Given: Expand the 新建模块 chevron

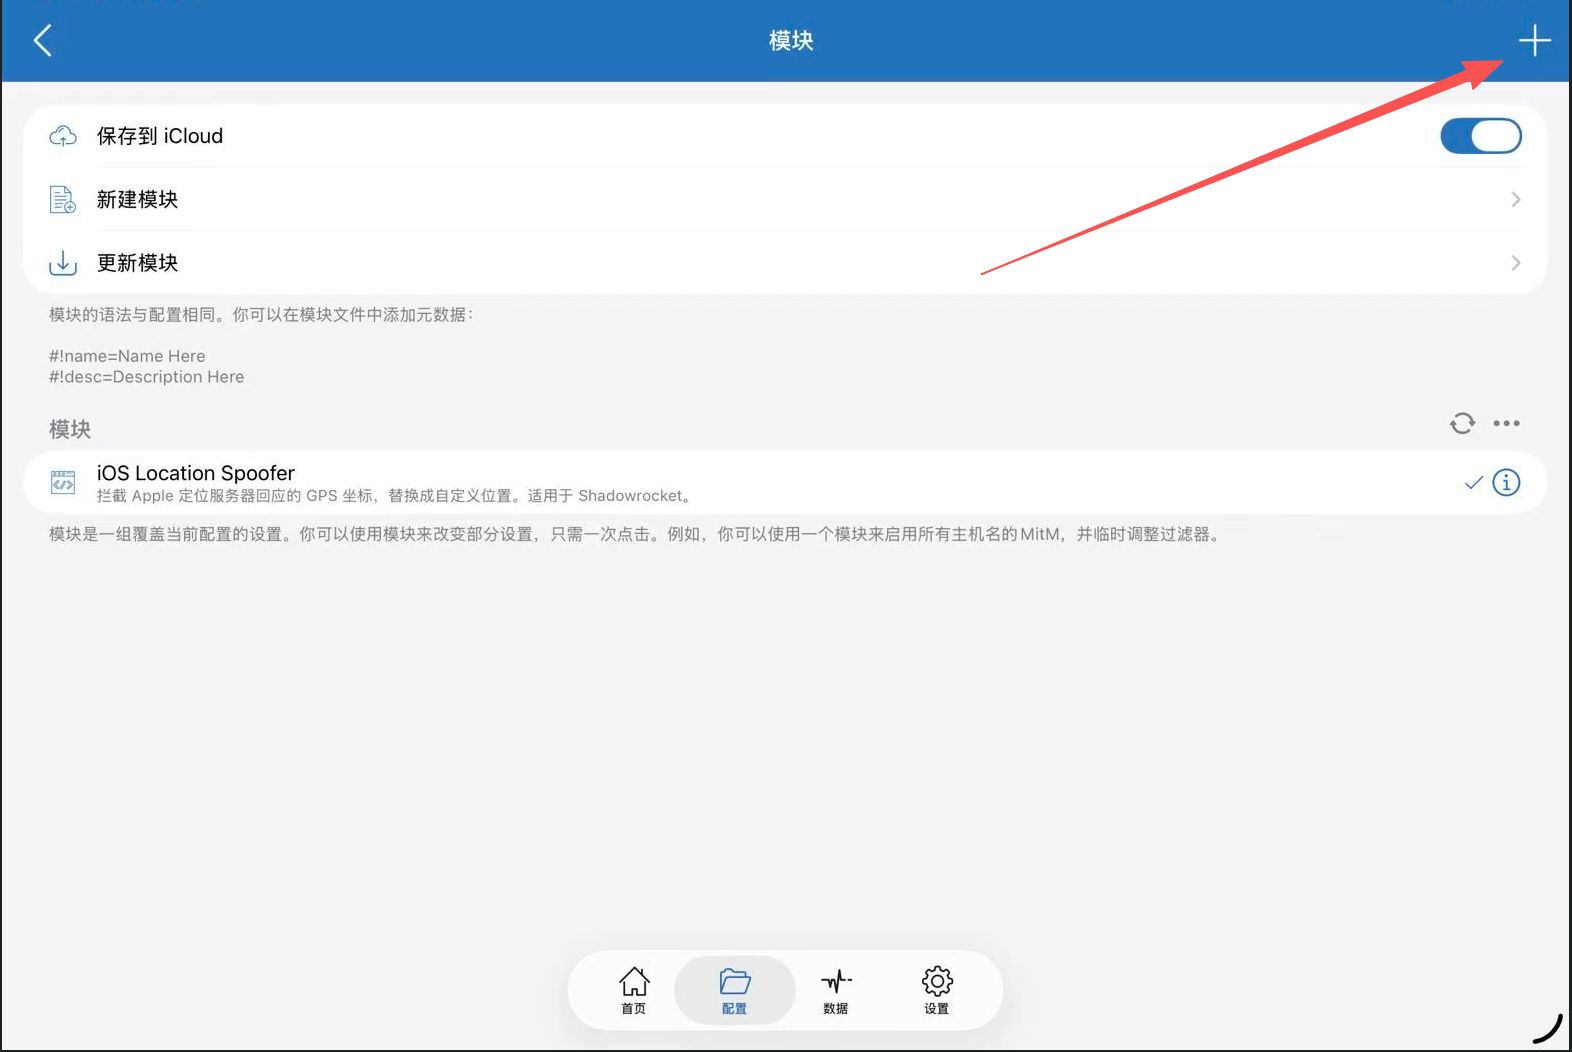Looking at the screenshot, I should (1516, 199).
